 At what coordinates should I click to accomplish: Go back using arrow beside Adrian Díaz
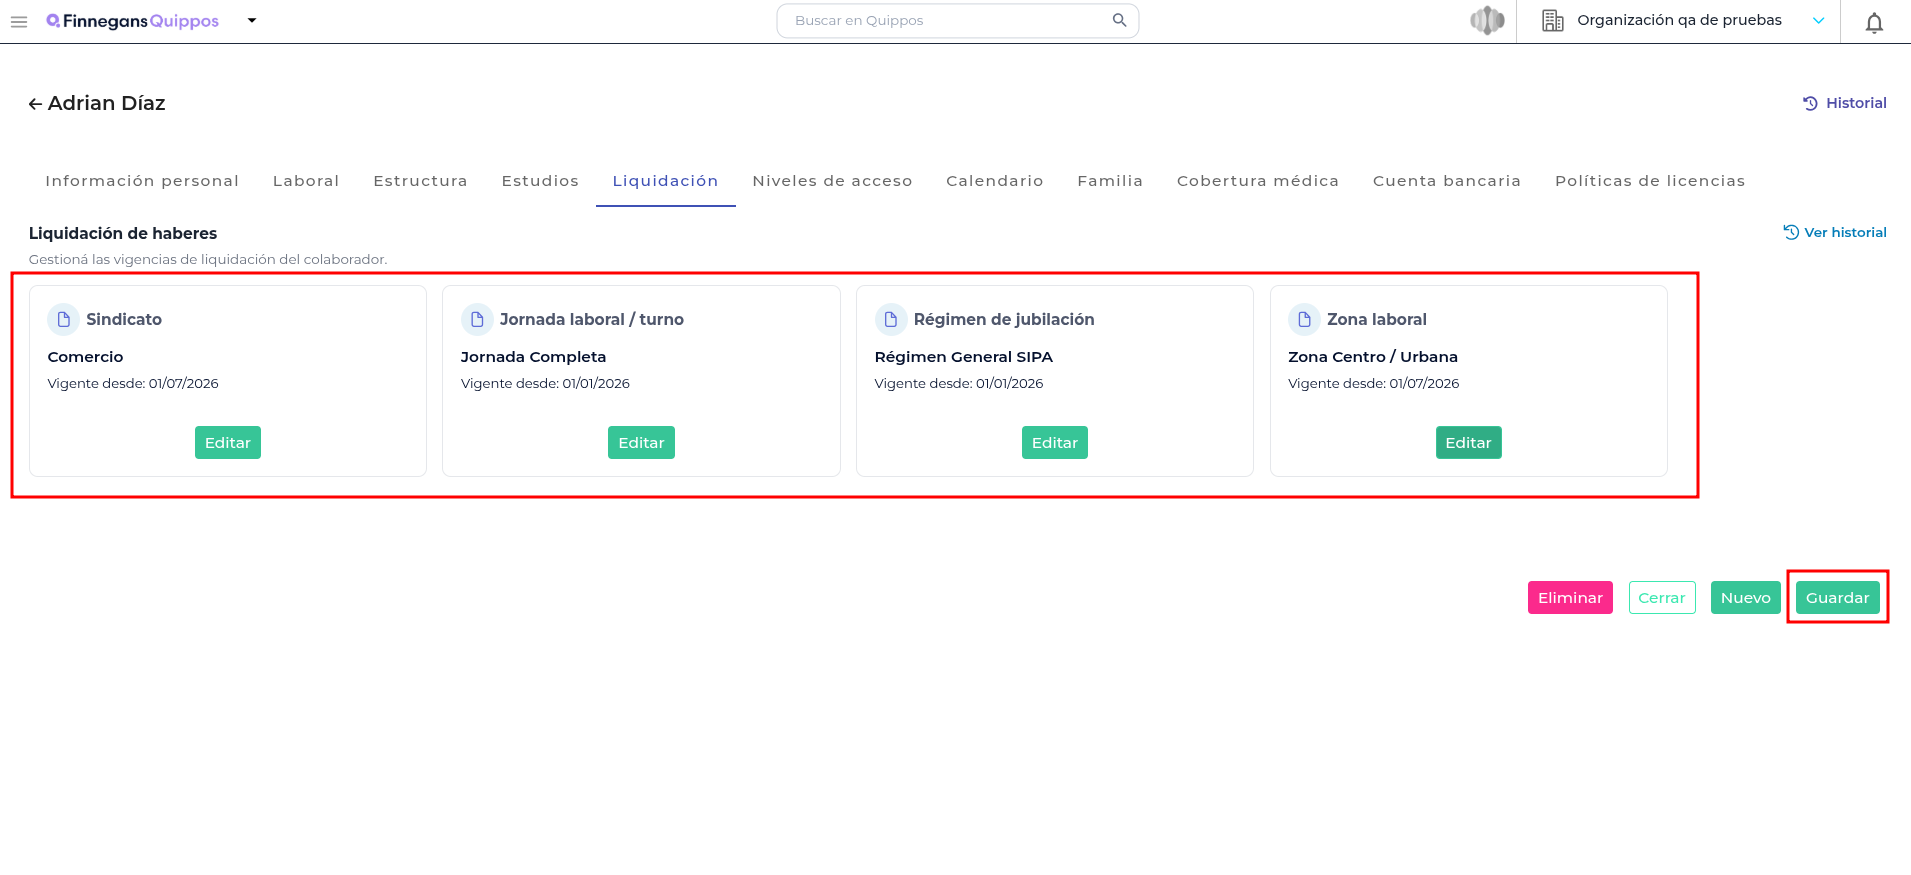pos(35,104)
